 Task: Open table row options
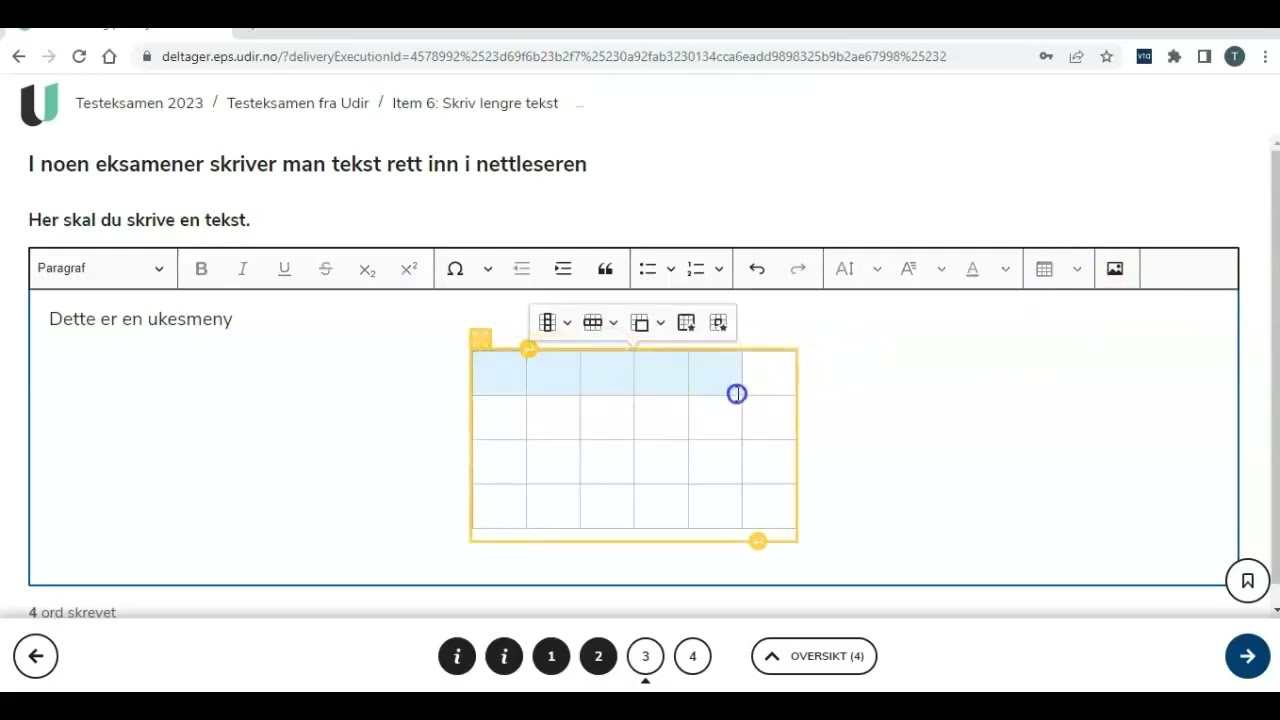pyautogui.click(x=593, y=323)
